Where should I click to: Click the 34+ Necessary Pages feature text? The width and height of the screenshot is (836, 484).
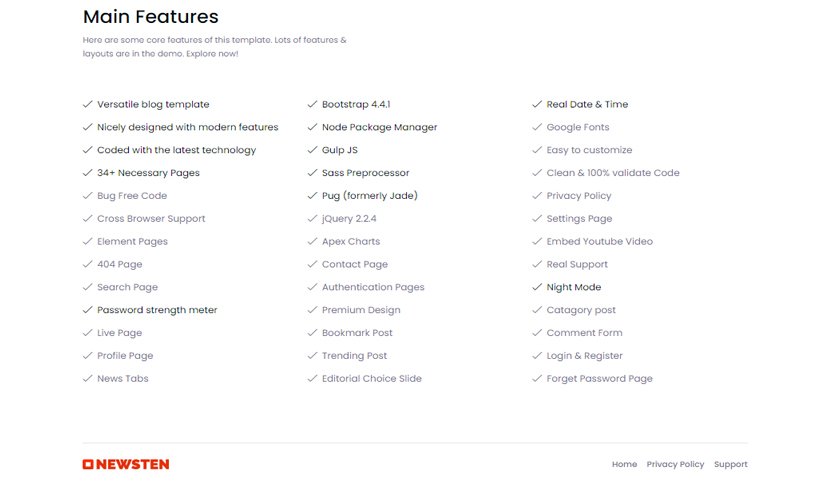point(148,173)
